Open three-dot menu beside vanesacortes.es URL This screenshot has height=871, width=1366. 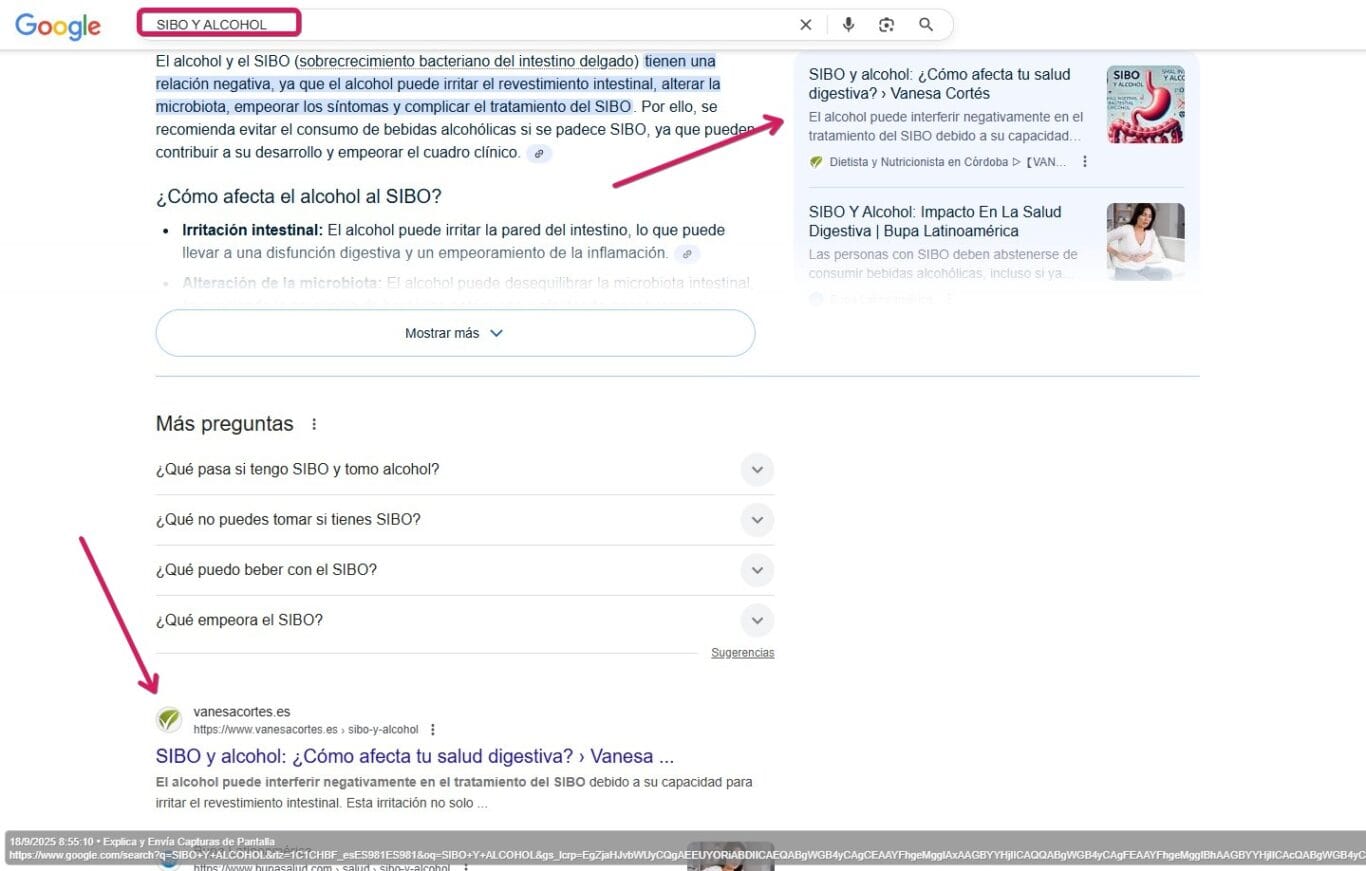[x=432, y=730]
